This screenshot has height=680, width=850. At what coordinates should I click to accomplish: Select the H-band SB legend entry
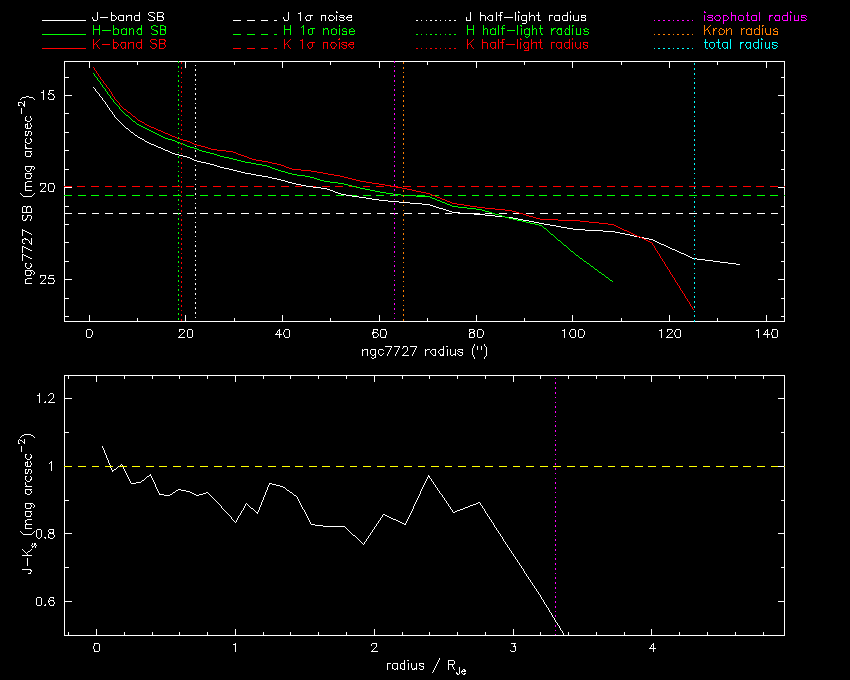point(124,32)
